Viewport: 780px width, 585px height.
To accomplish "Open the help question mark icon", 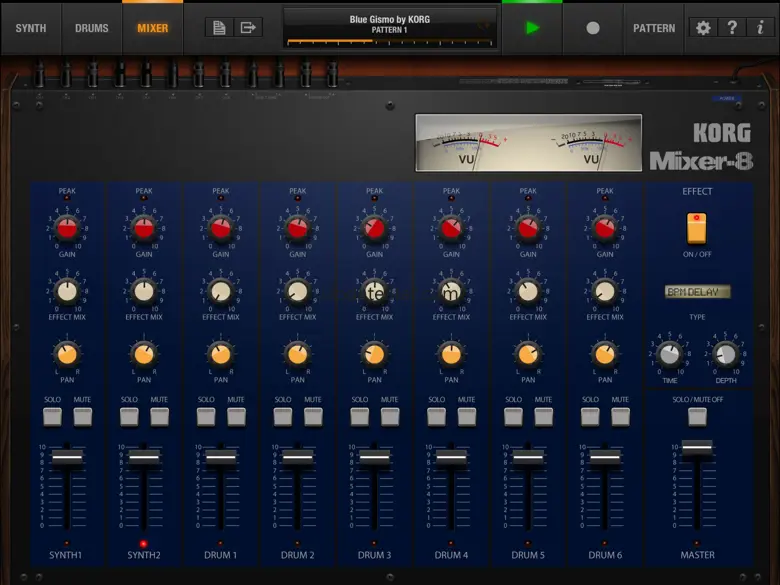I will [x=732, y=28].
